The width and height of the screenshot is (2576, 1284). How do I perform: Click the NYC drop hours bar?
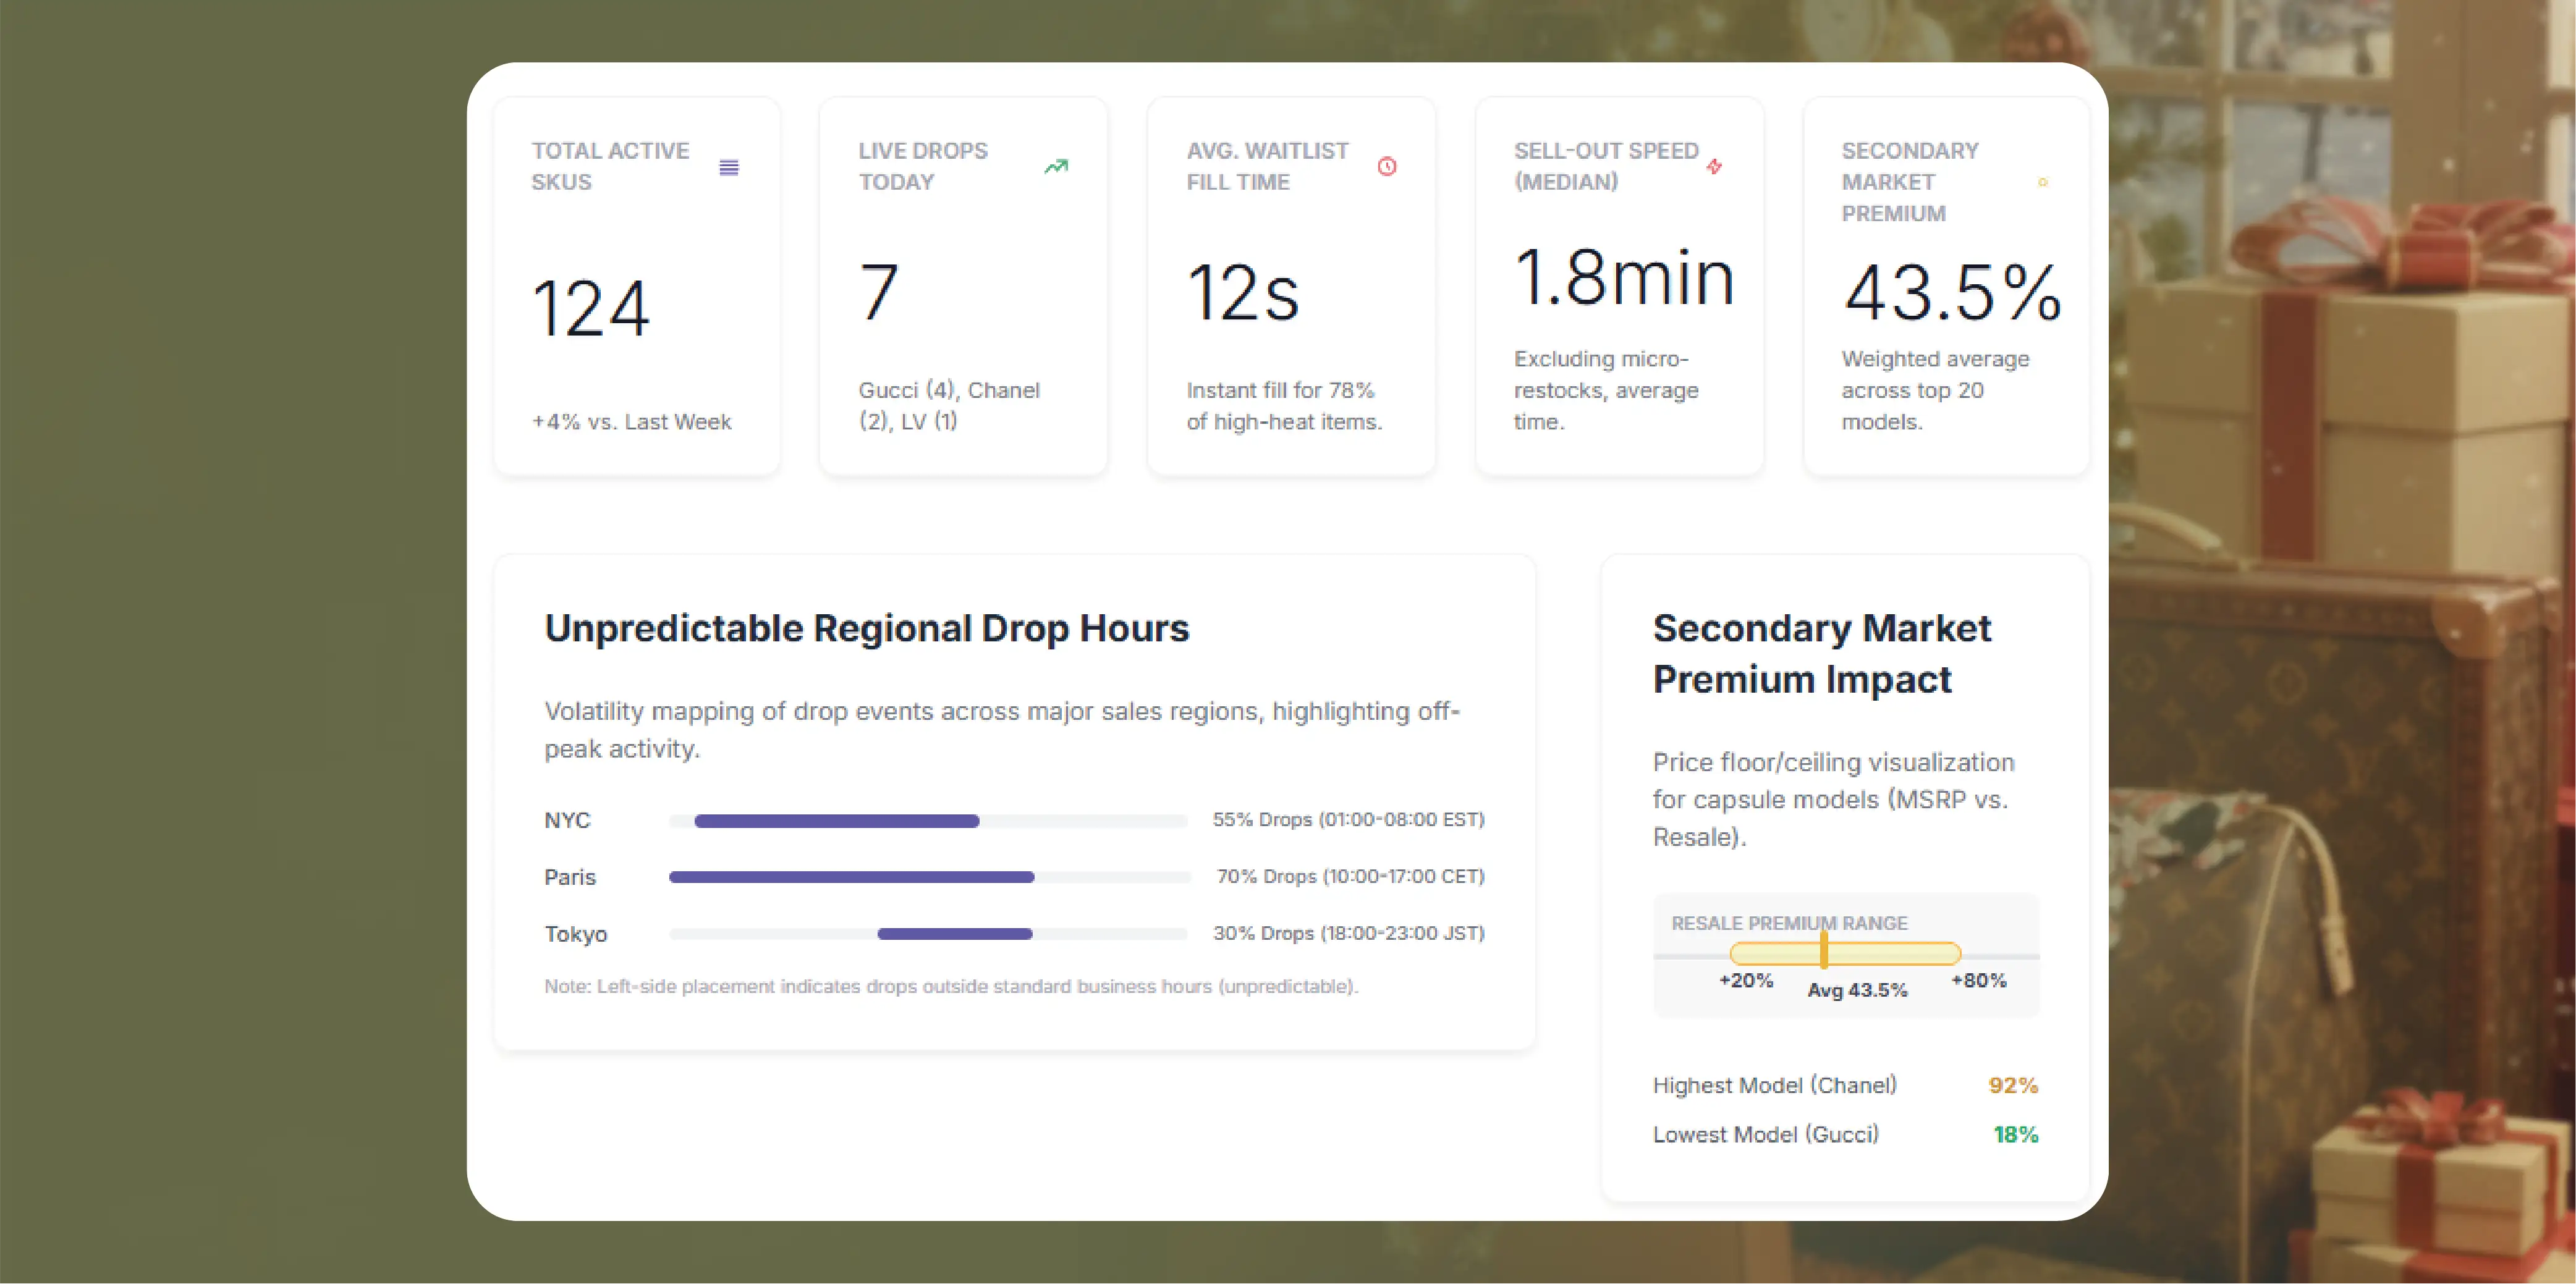836,821
